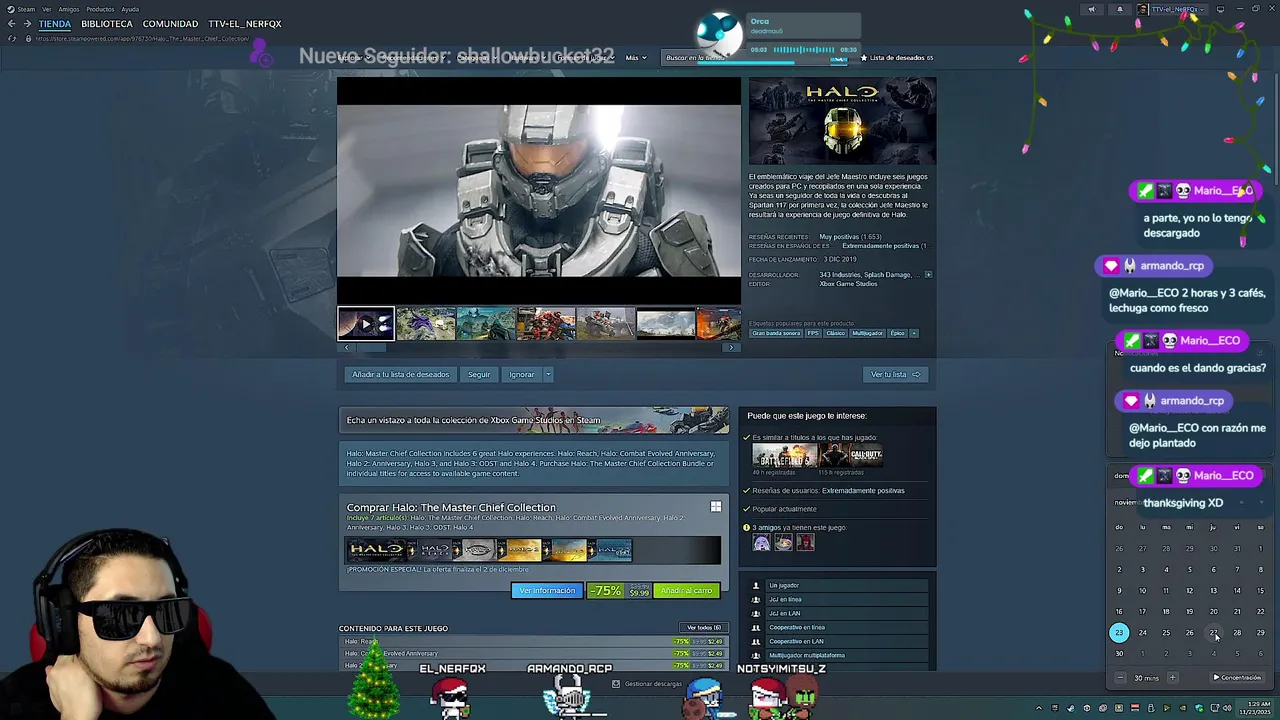Switch to BIBLIOTECA tab
This screenshot has height=720, width=1280.
107,24
